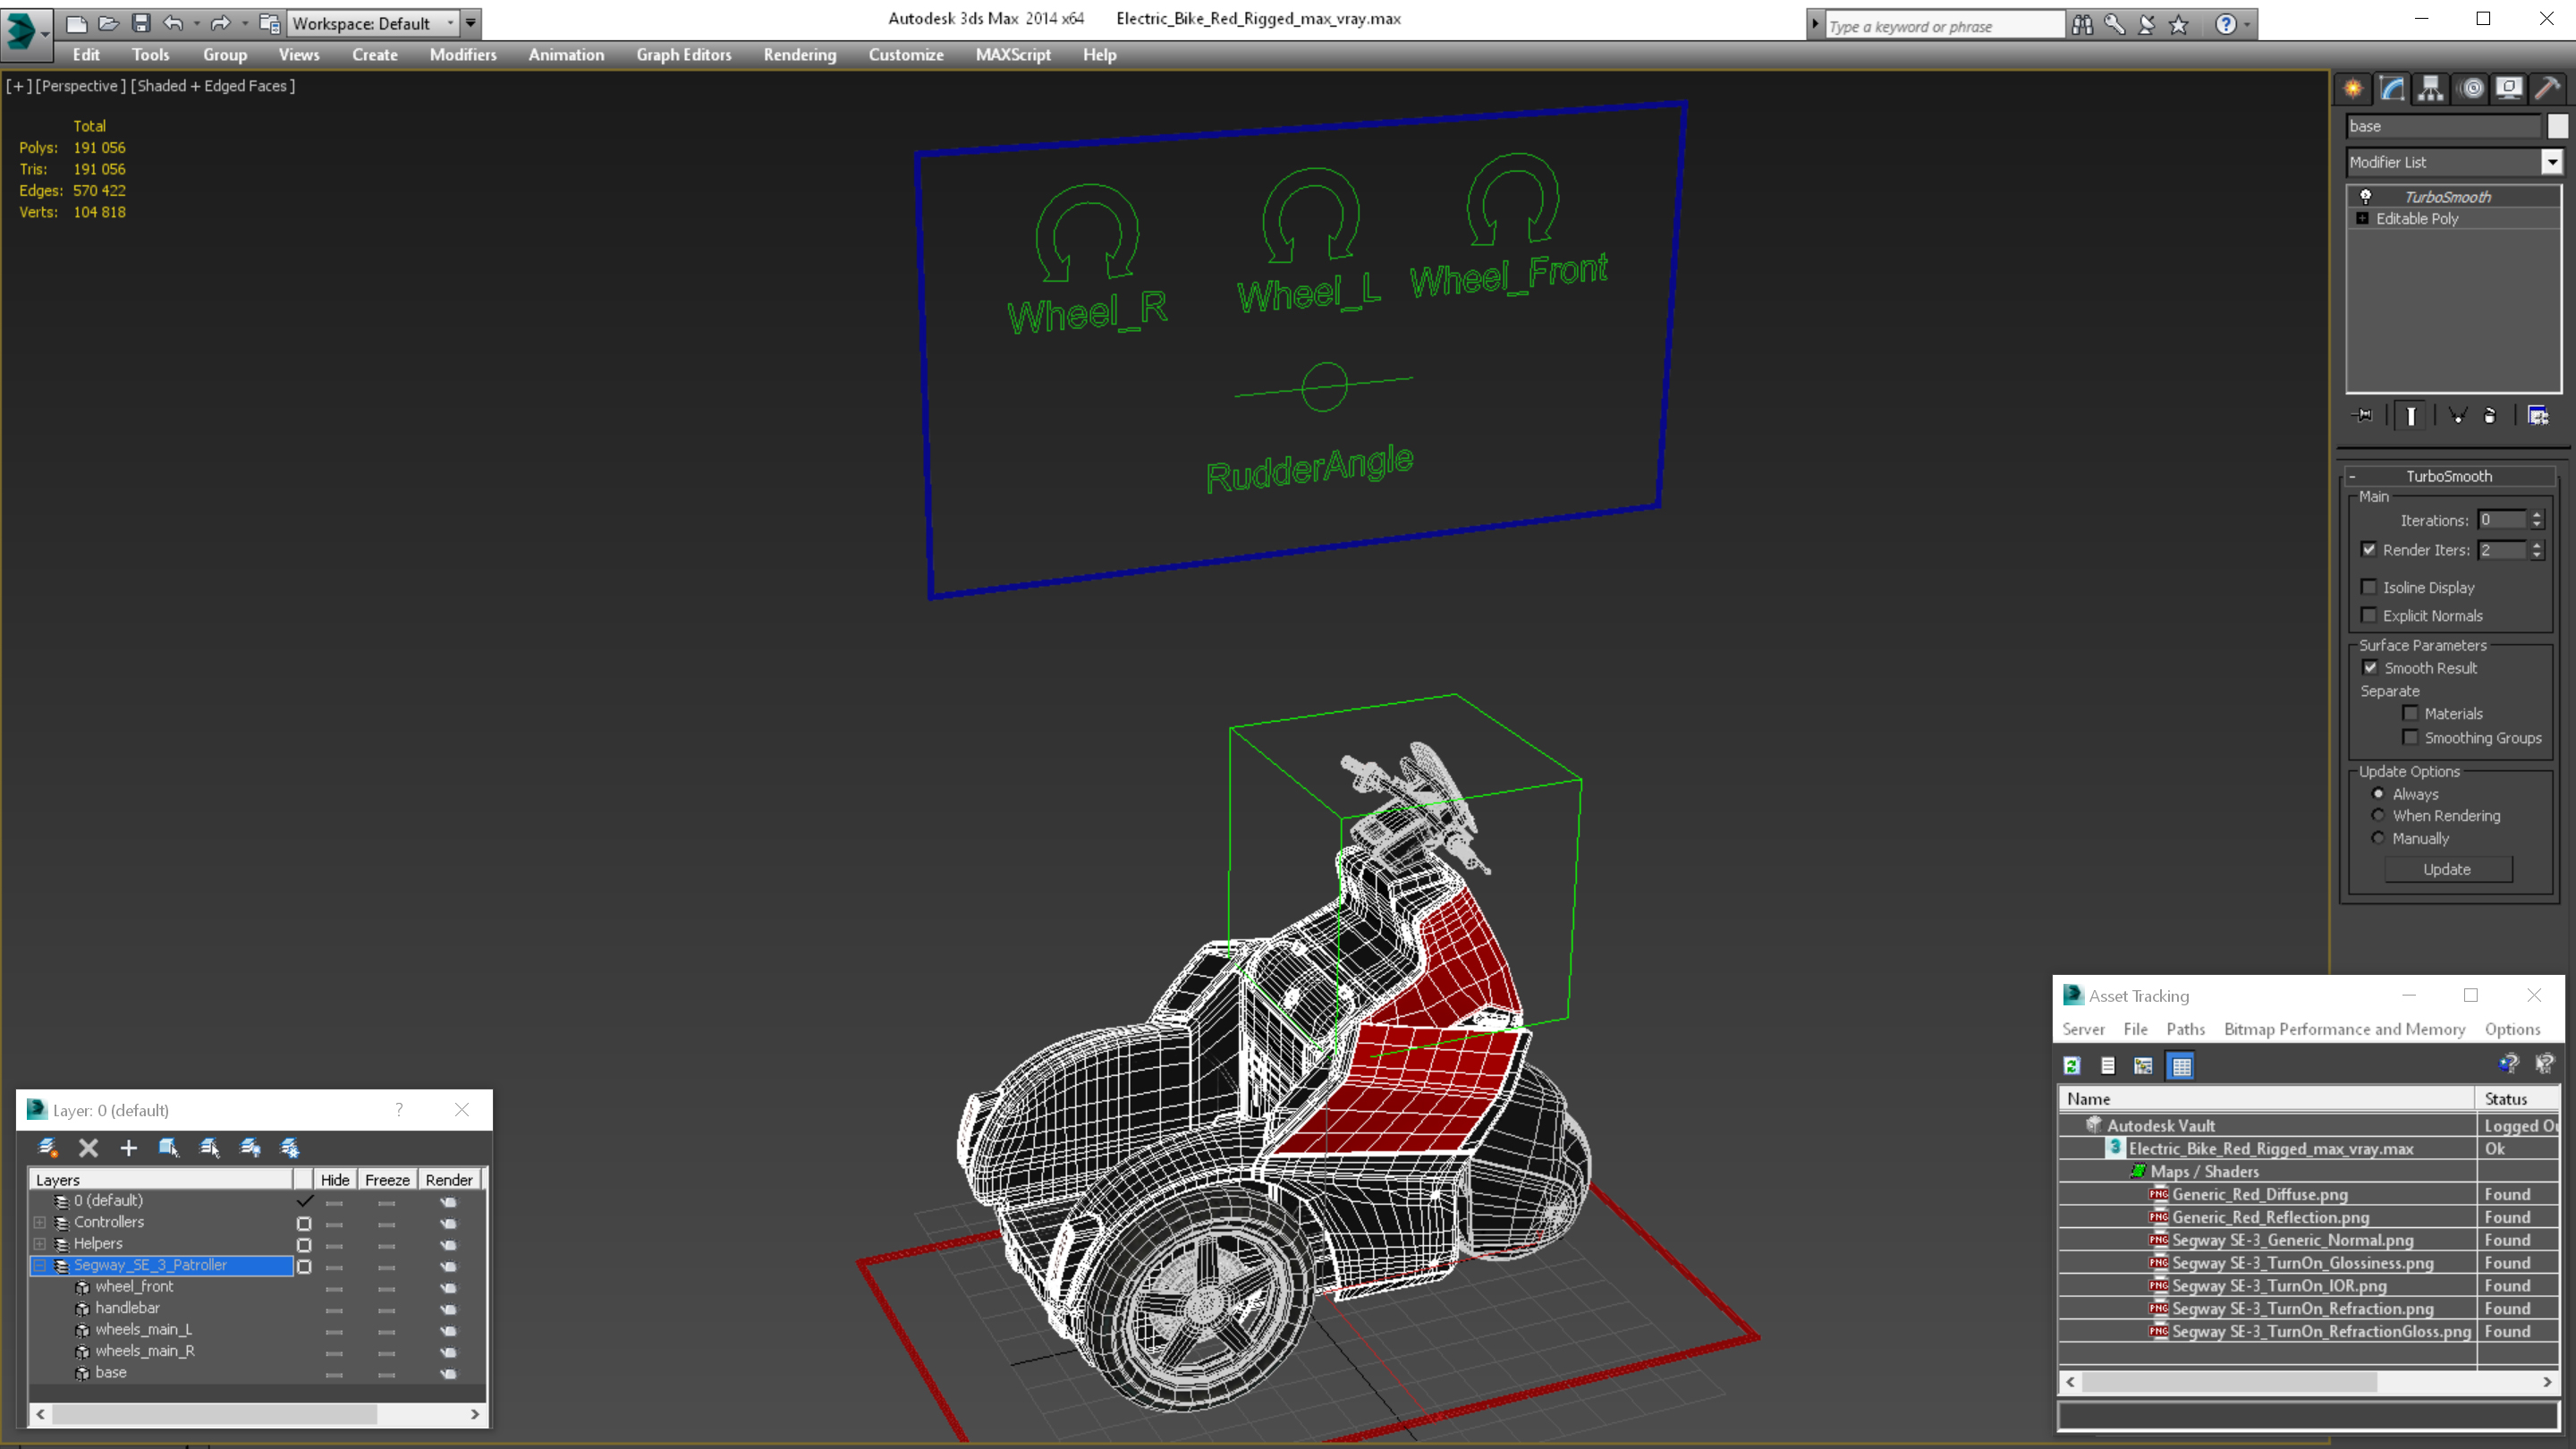This screenshot has width=2576, height=1449.
Task: Toggle TurboSmooth modifier light bulb on/off
Action: click(x=2366, y=196)
